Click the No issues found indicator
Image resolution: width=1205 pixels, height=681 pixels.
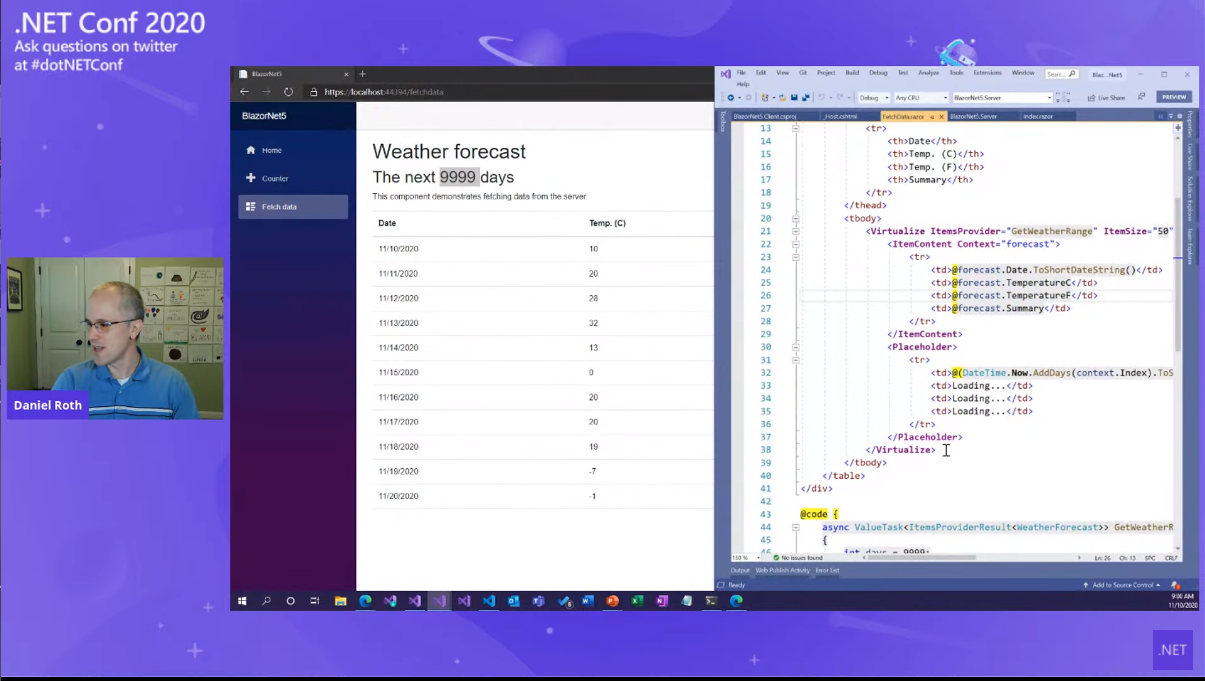[x=797, y=557]
